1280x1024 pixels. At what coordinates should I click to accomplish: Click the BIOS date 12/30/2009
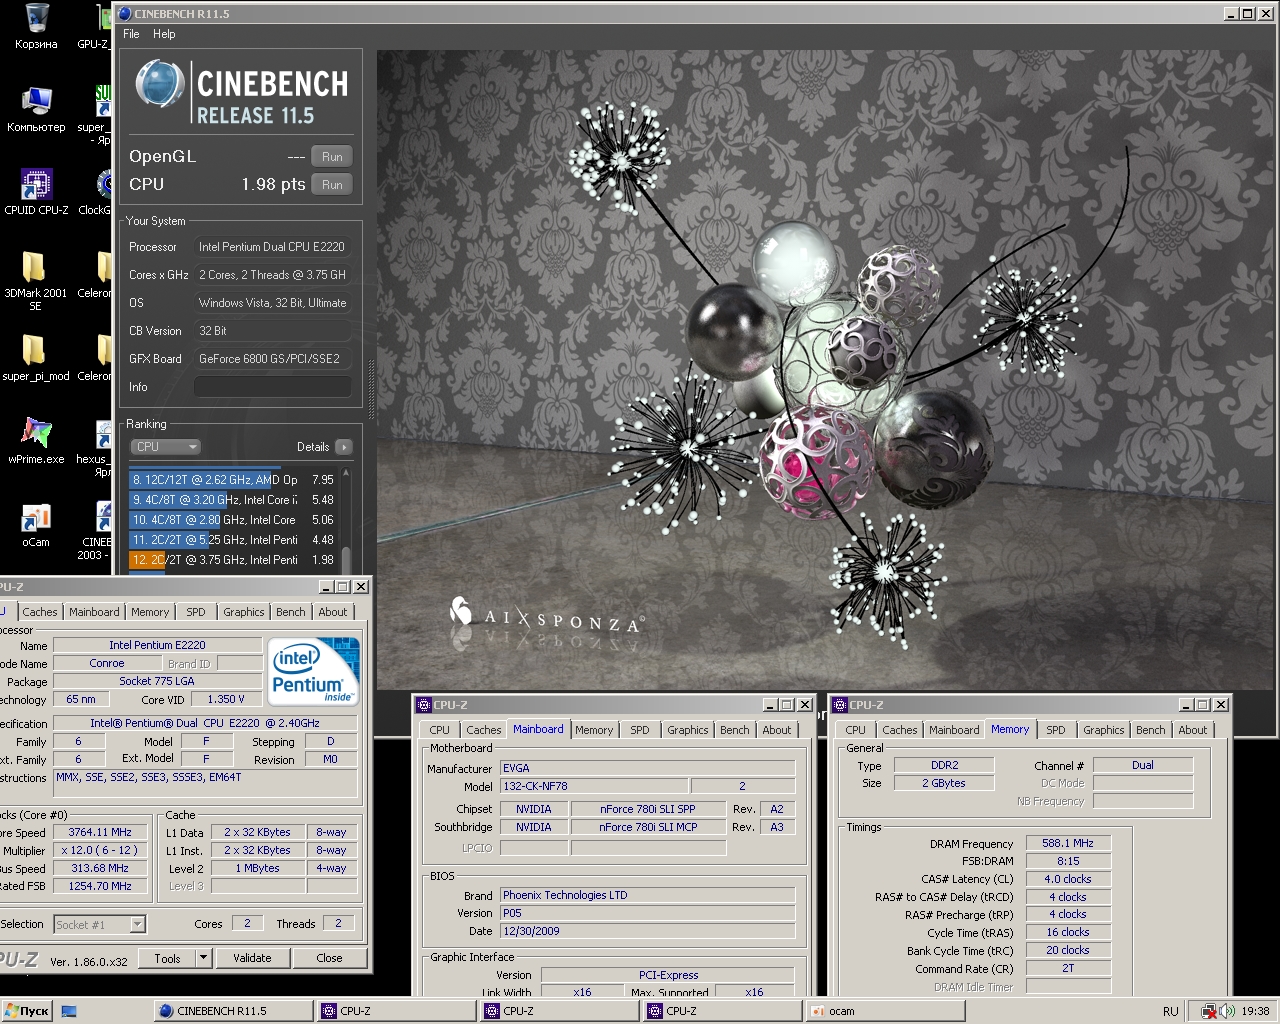pyautogui.click(x=647, y=931)
